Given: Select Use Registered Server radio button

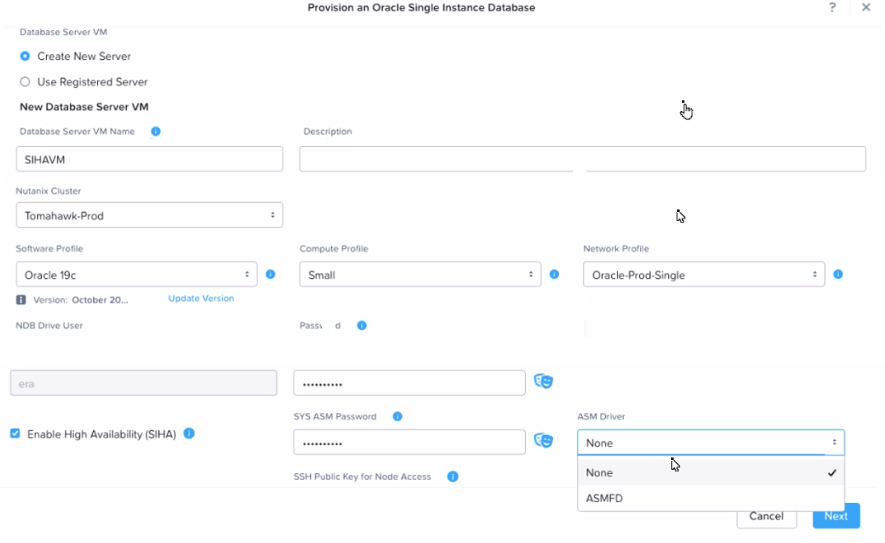Looking at the screenshot, I should point(25,82).
